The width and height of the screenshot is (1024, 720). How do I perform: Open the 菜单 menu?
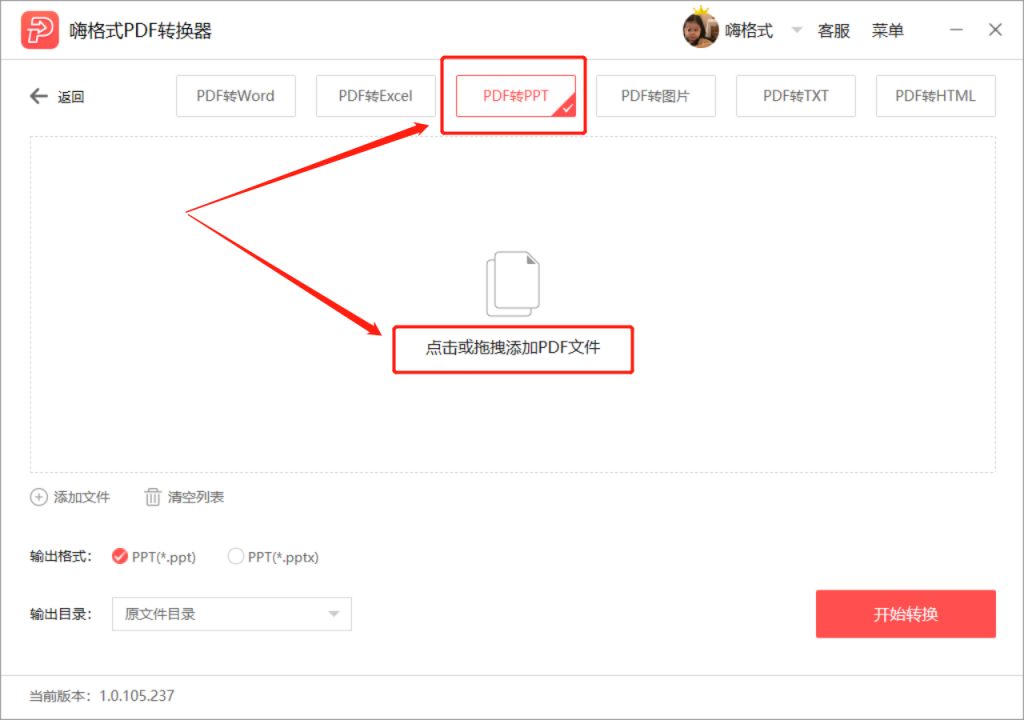tap(888, 31)
